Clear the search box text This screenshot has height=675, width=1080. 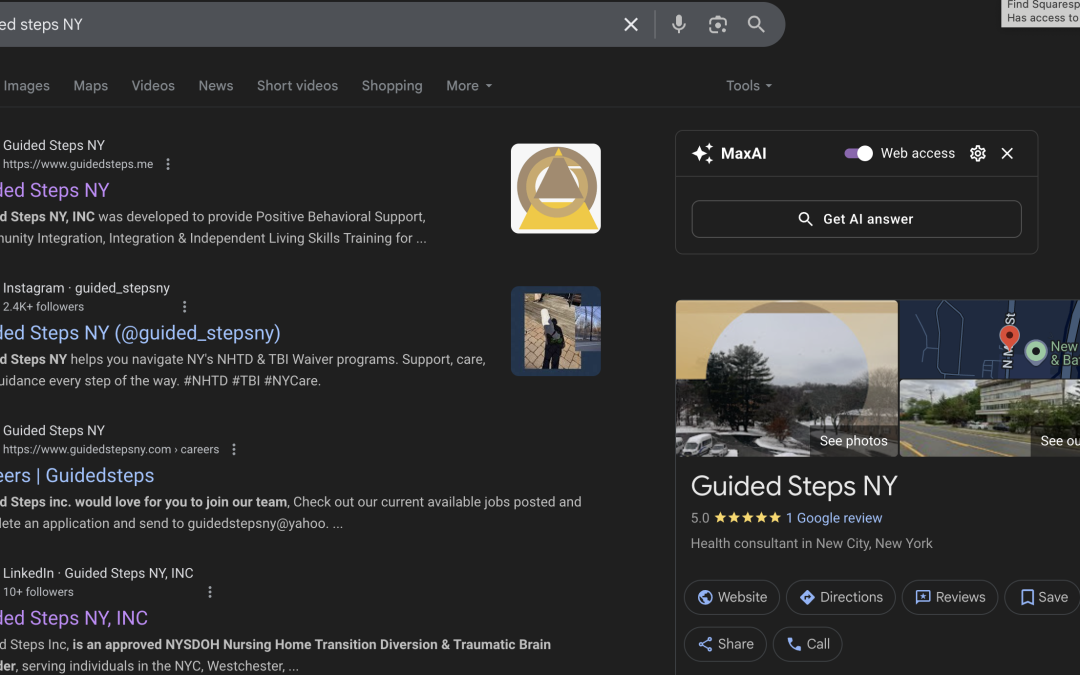click(x=631, y=25)
